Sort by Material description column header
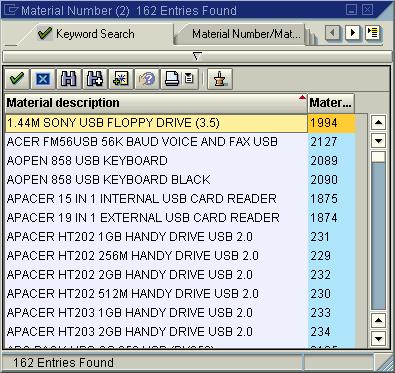Image resolution: width=395 pixels, height=373 pixels. point(156,103)
